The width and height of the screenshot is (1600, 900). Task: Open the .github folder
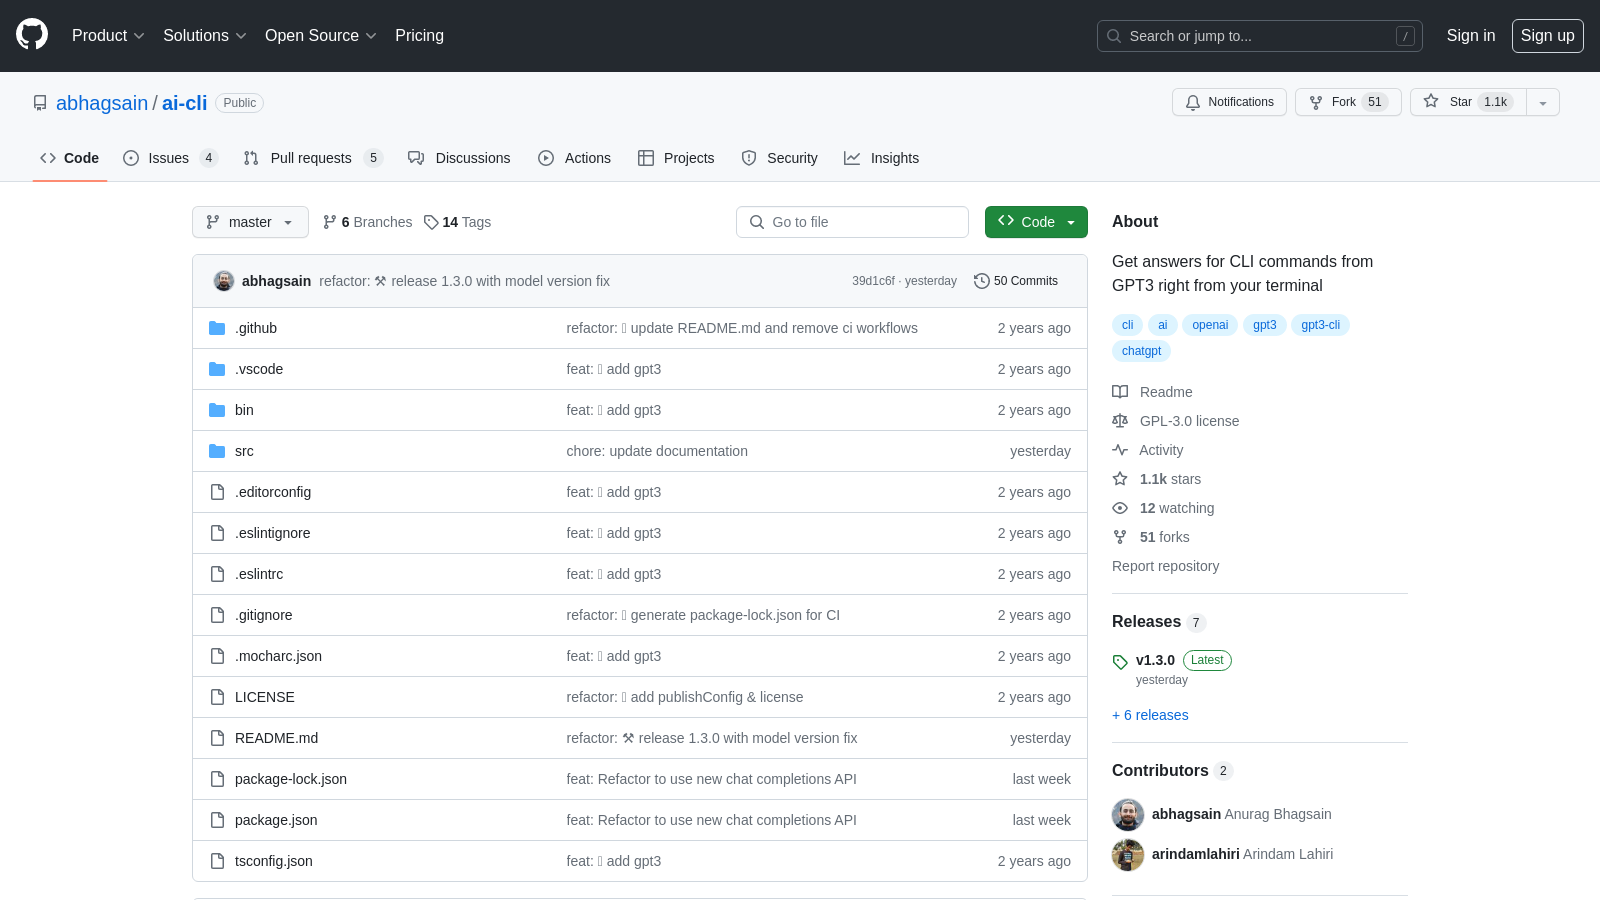(x=256, y=328)
